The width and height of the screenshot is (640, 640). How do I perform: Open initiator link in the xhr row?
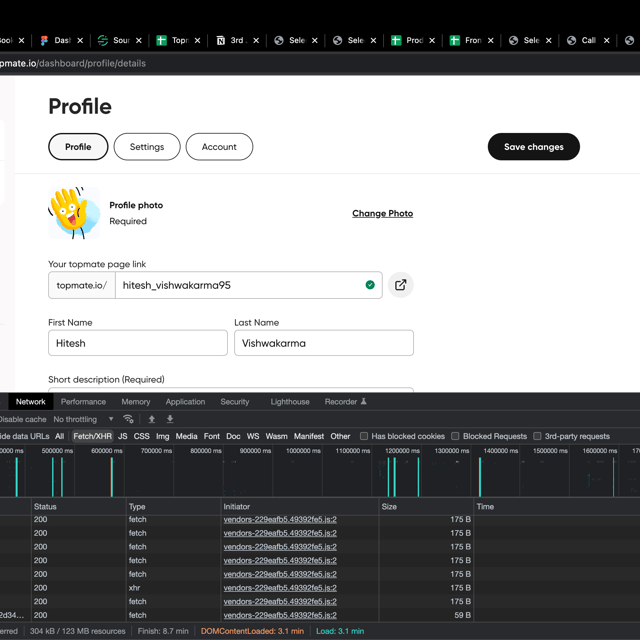(280, 588)
